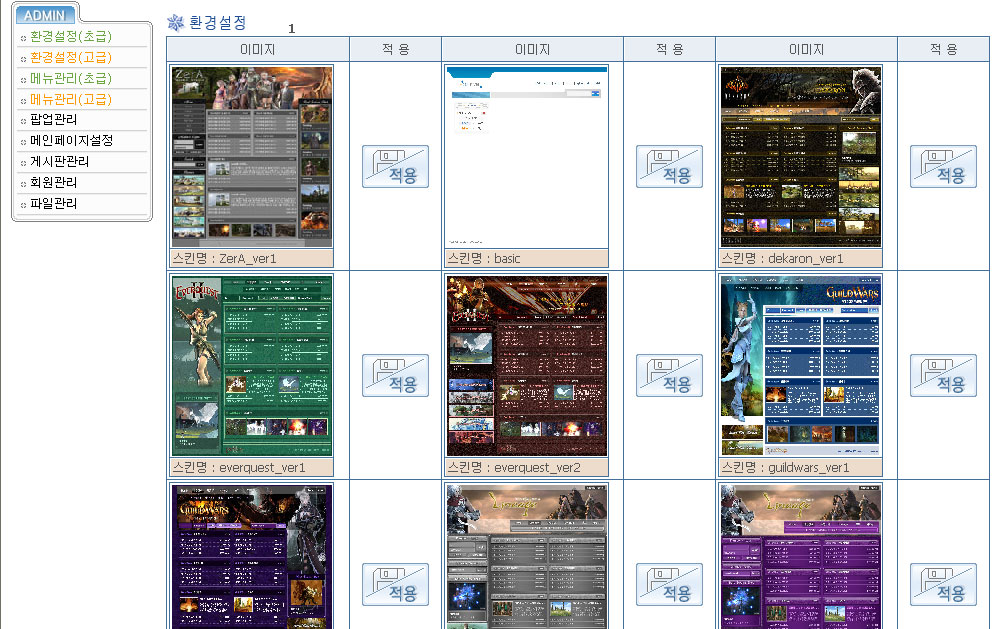
Task: Select the guildwars_ver1 skin preview image
Action: (x=800, y=366)
